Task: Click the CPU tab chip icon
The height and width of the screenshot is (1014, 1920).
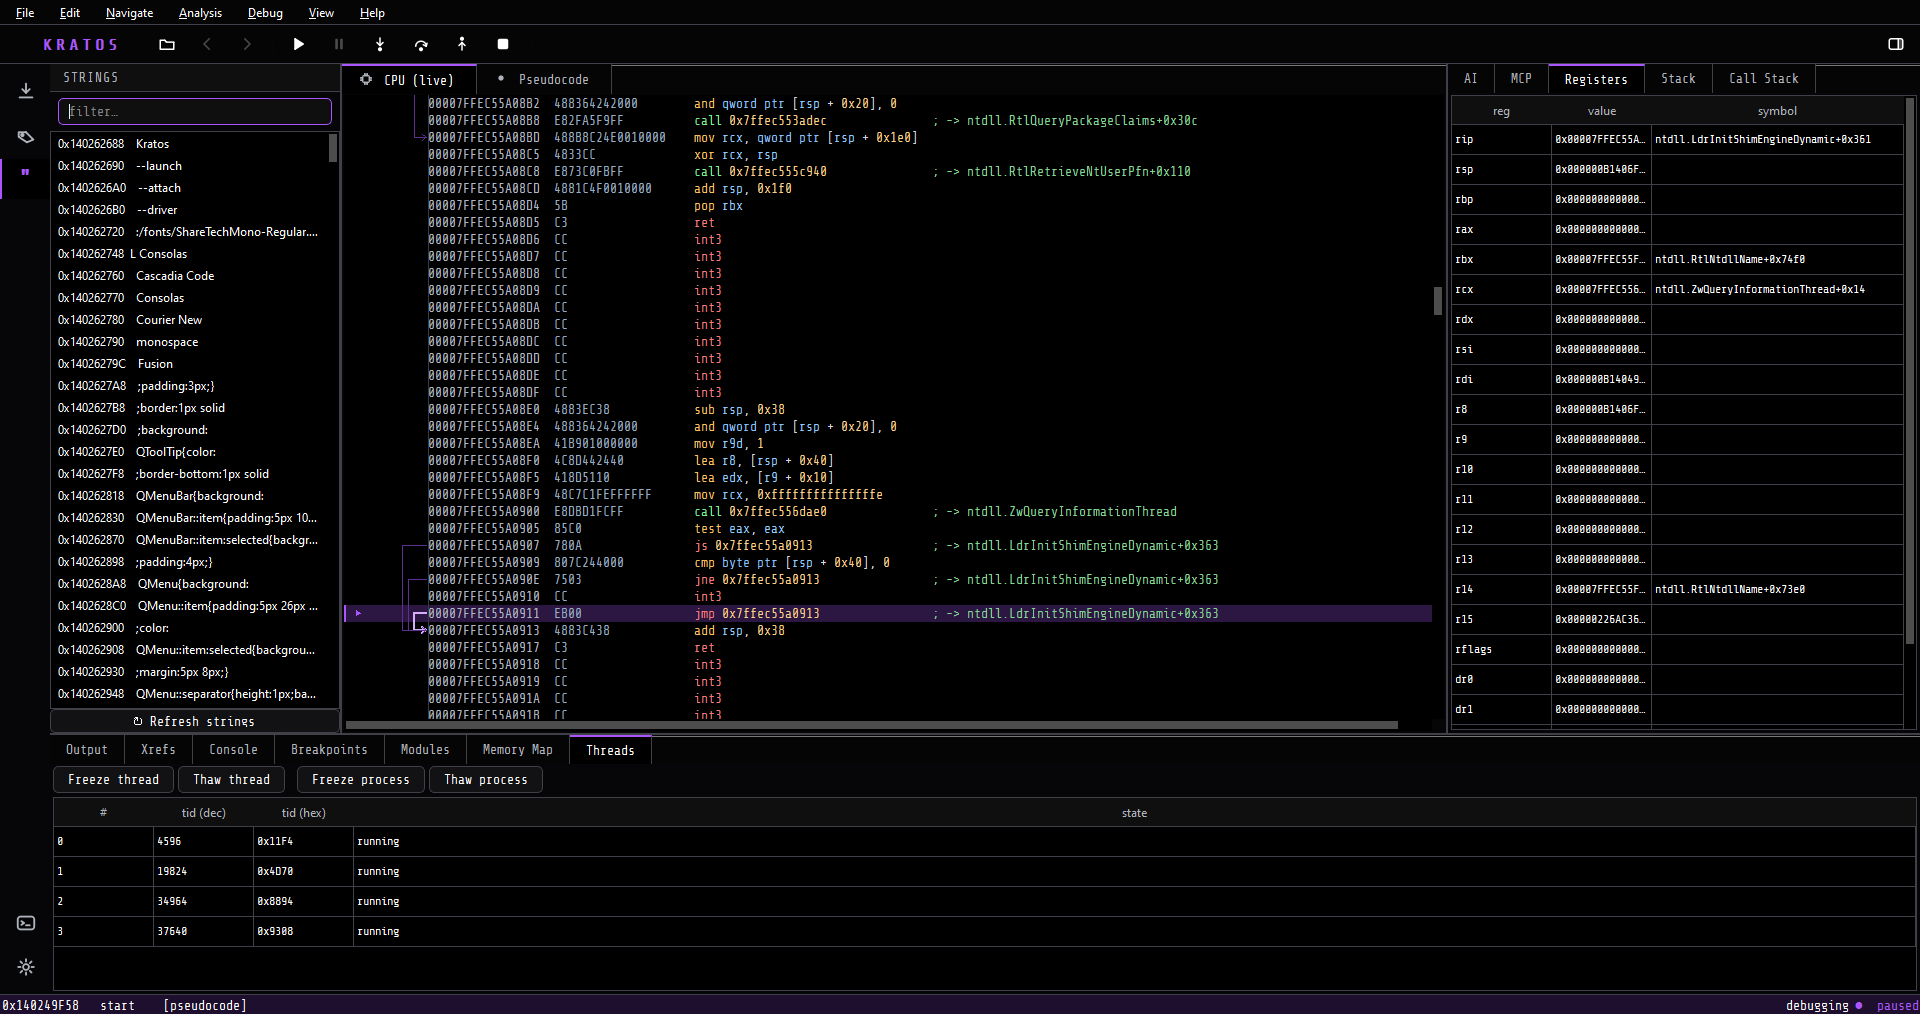Action: click(366, 79)
